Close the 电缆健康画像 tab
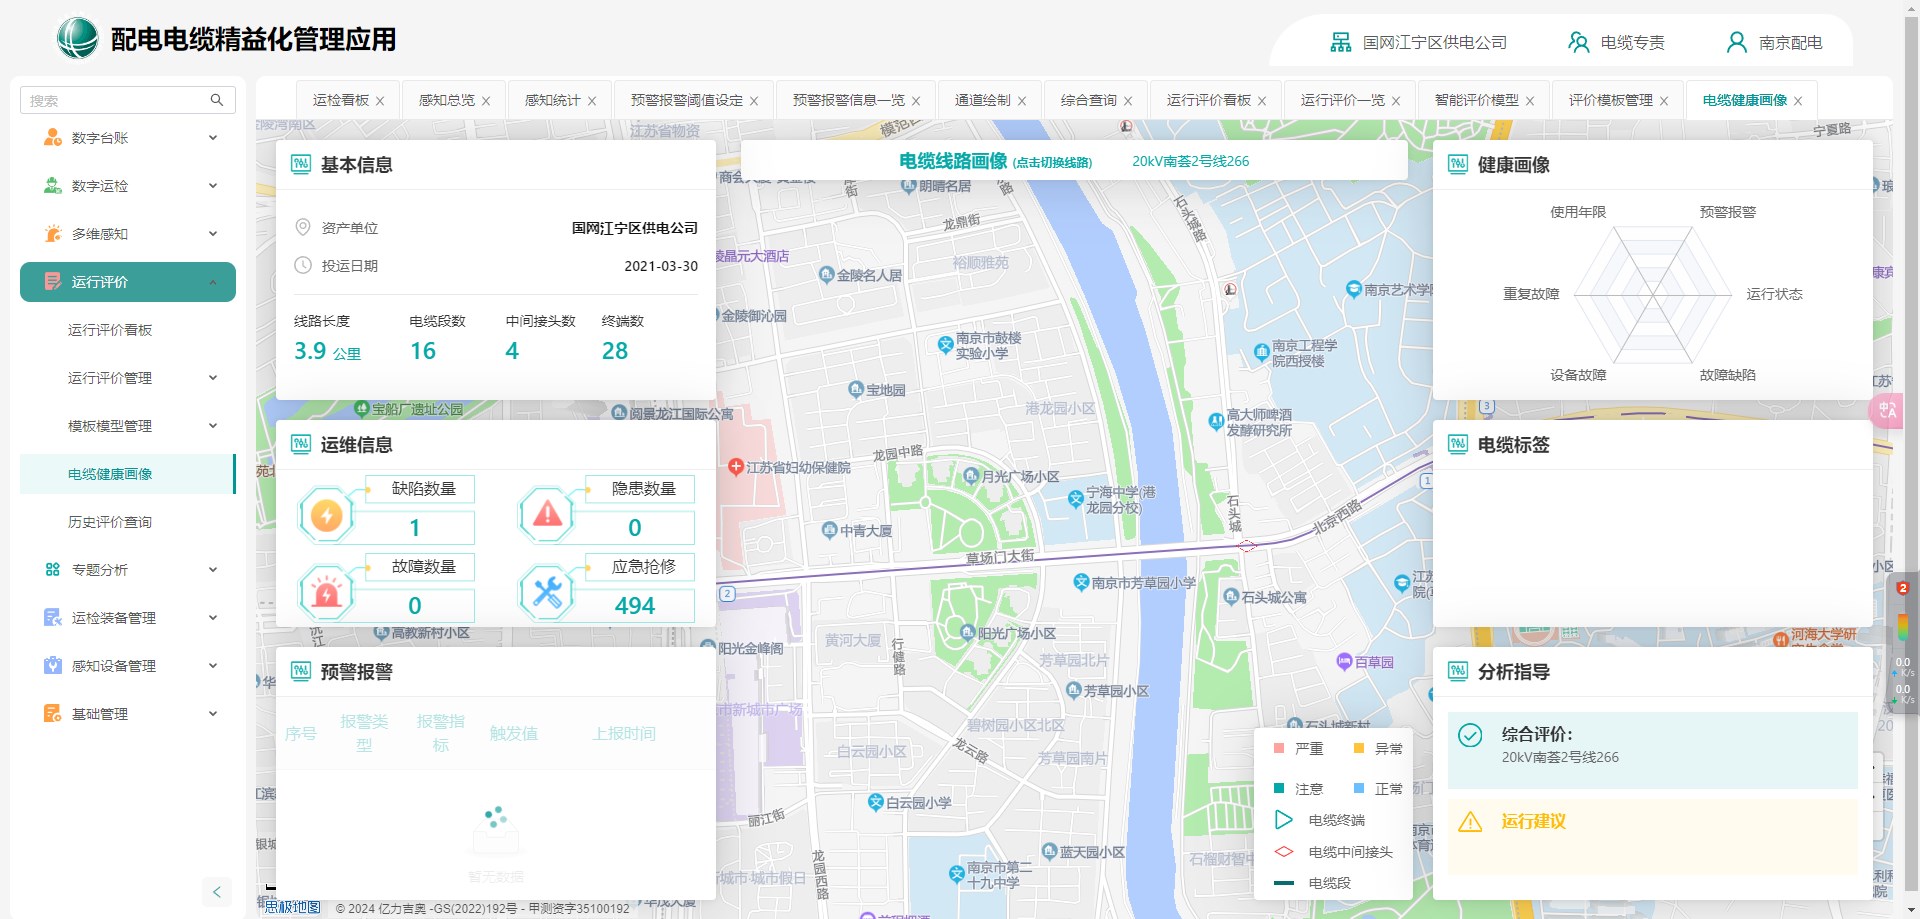 (1798, 101)
